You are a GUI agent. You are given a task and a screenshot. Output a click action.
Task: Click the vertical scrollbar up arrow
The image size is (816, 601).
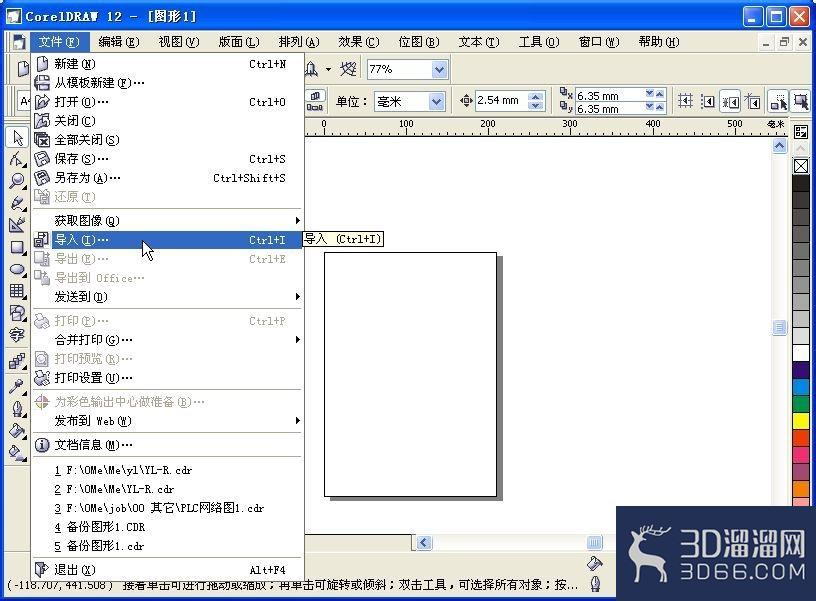(x=779, y=146)
